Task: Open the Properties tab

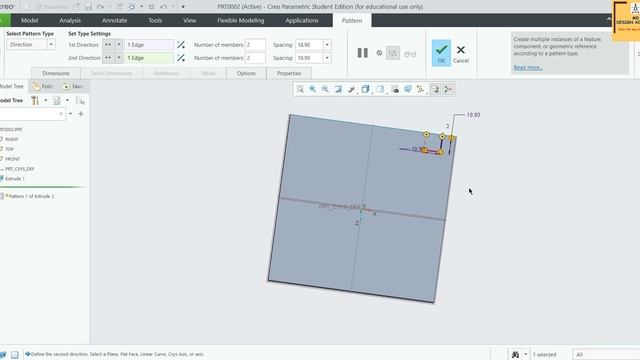Action: [x=289, y=73]
